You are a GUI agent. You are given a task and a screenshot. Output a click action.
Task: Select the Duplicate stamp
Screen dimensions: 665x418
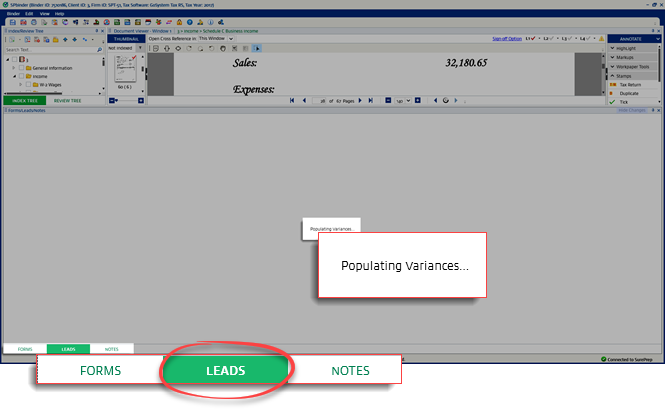tap(629, 93)
